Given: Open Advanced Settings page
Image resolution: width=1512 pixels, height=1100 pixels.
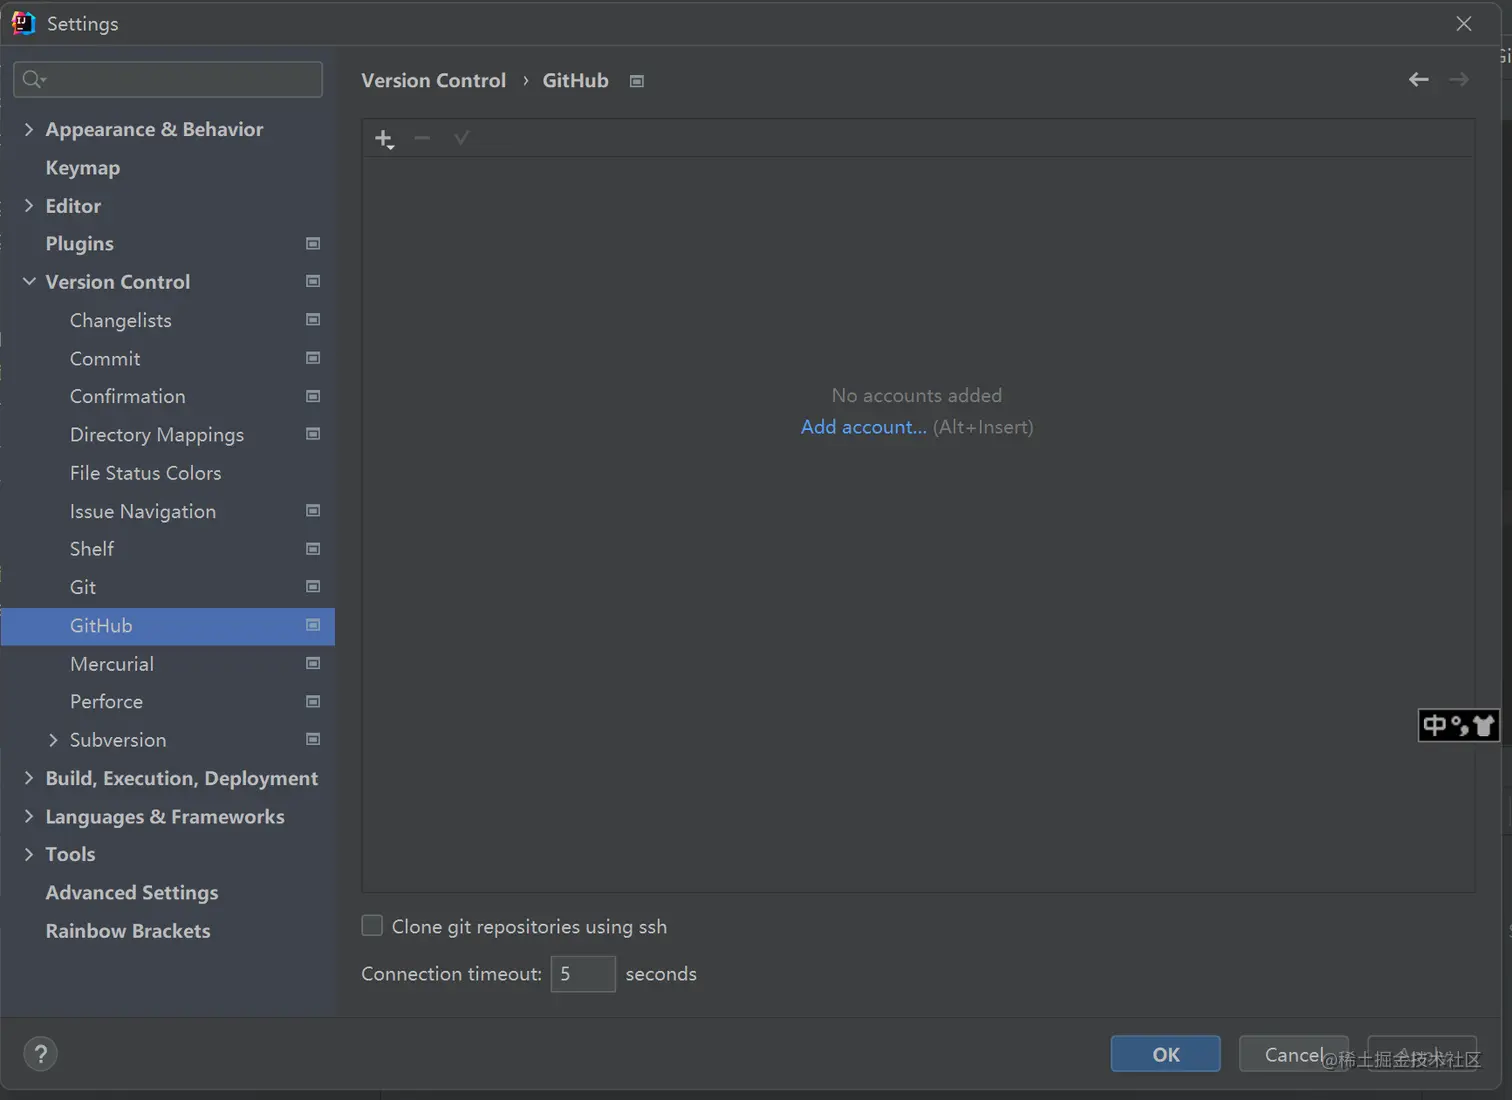Looking at the screenshot, I should point(132,893).
